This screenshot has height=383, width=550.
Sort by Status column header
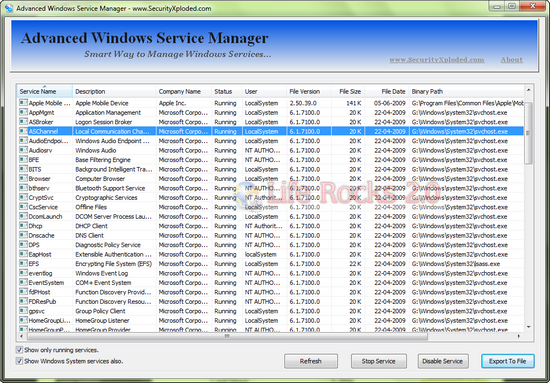pos(227,92)
